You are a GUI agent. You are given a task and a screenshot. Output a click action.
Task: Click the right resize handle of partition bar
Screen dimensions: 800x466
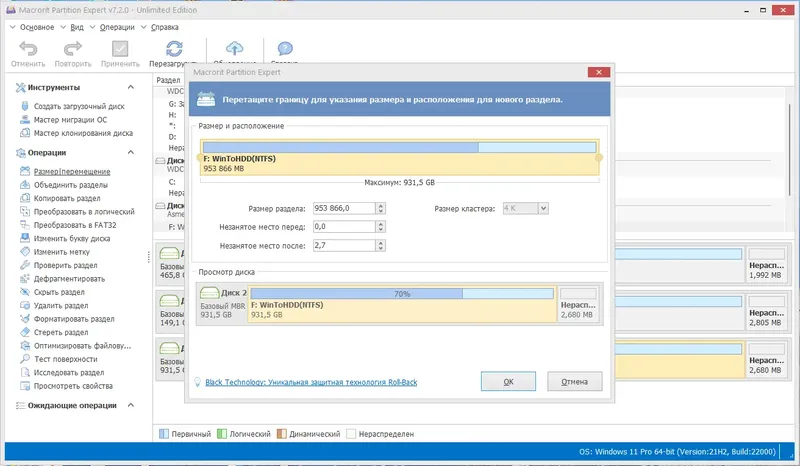pyautogui.click(x=599, y=158)
